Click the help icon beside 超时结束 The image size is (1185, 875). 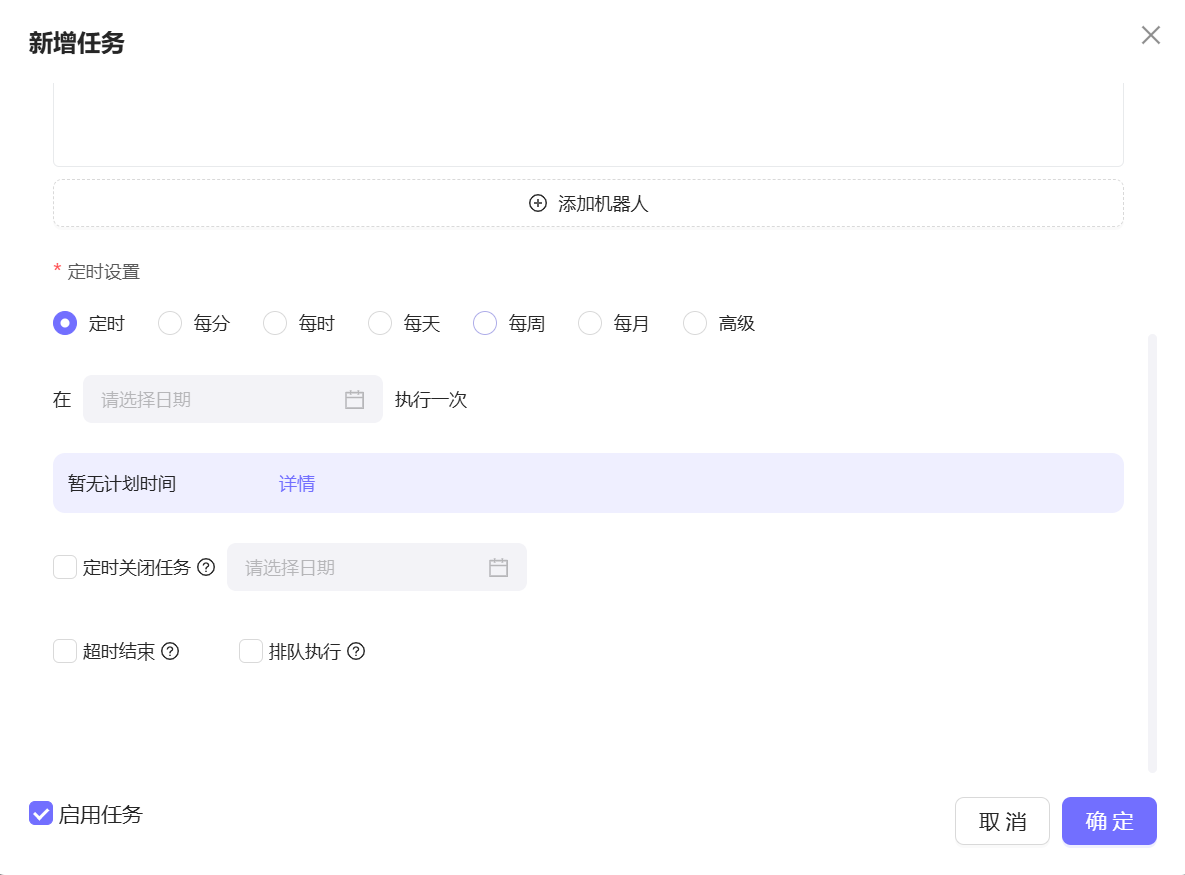[171, 651]
